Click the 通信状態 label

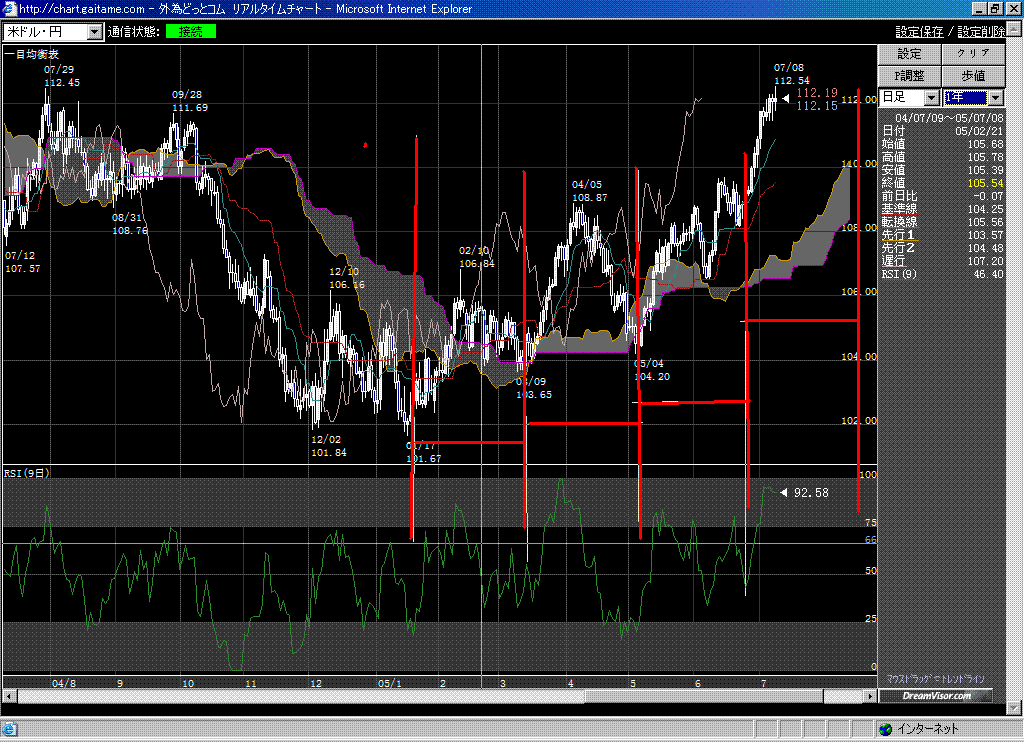134,31
